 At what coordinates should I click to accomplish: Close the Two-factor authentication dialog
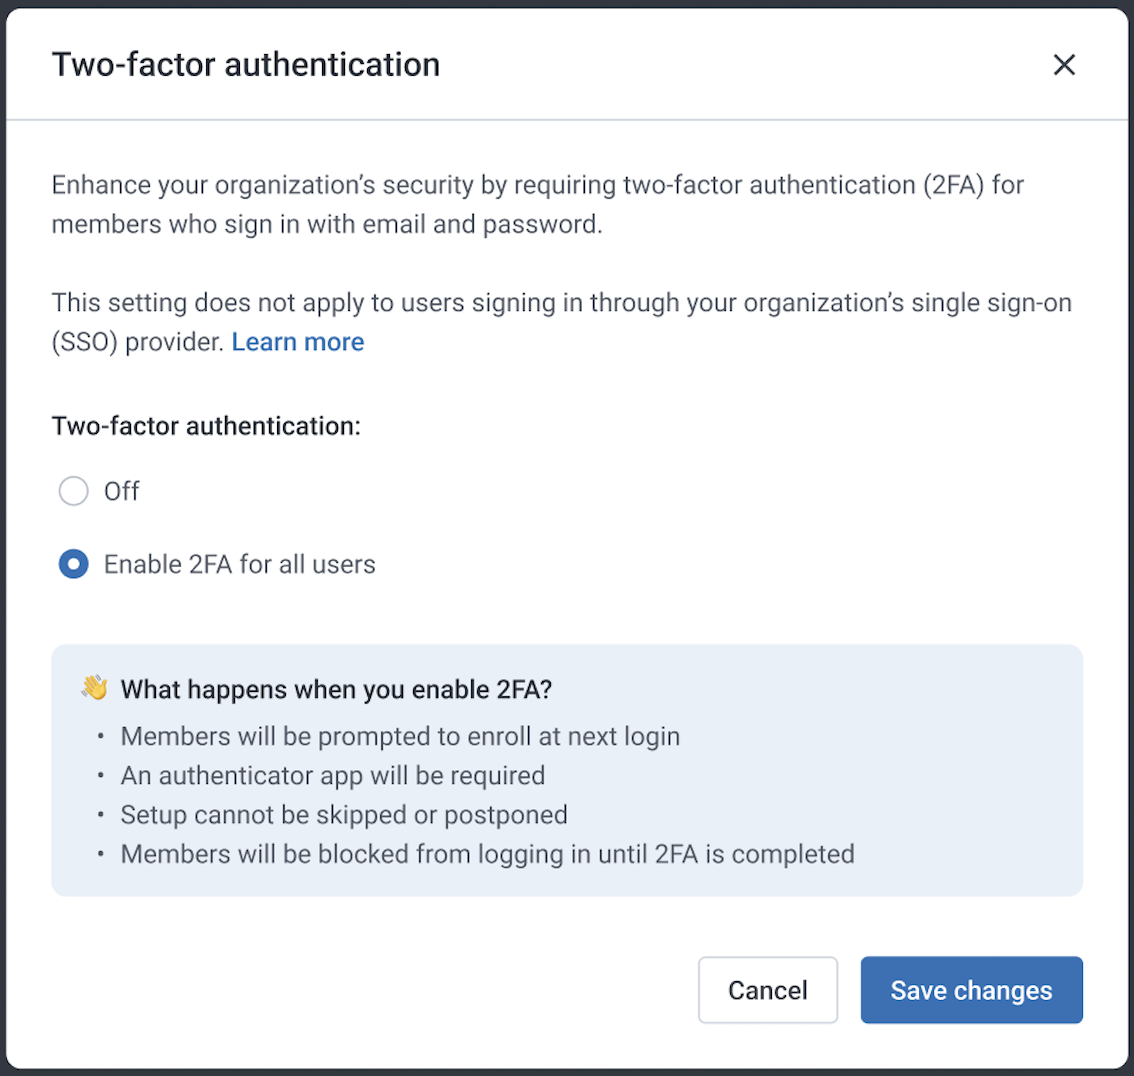pos(1064,65)
